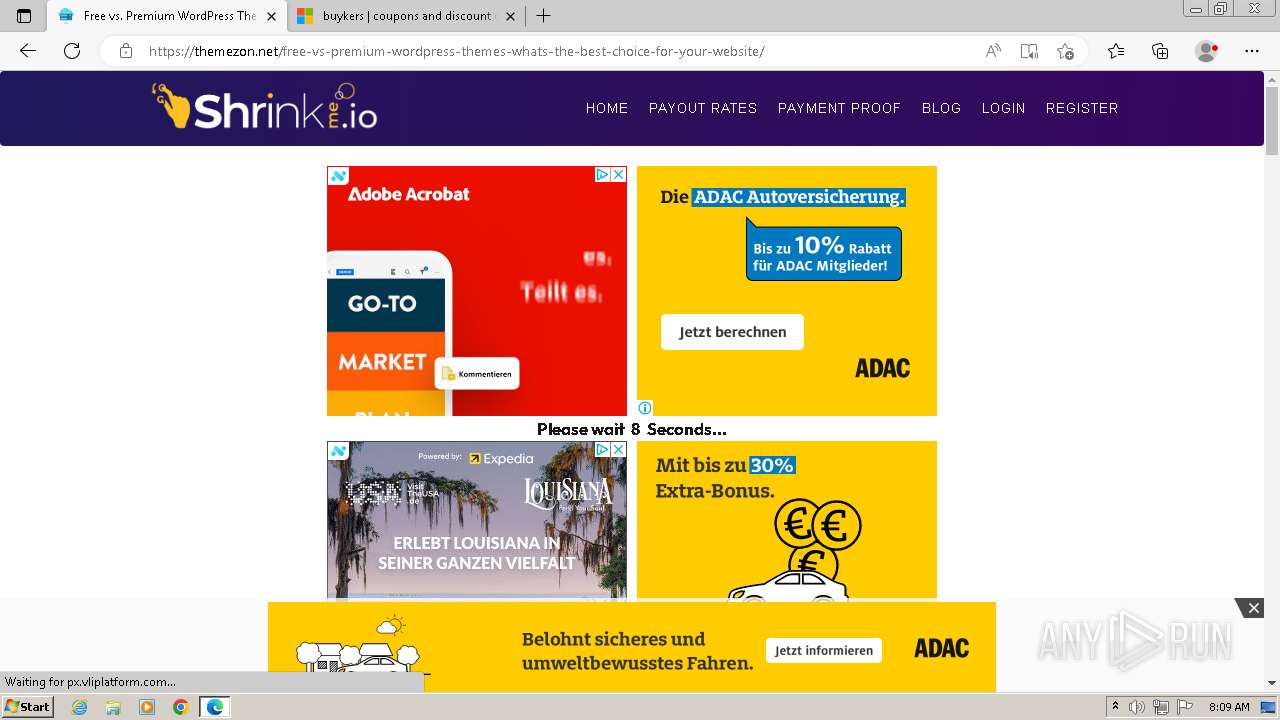
Task: Click Jetzt informieren in bottom banner
Action: [x=824, y=650]
